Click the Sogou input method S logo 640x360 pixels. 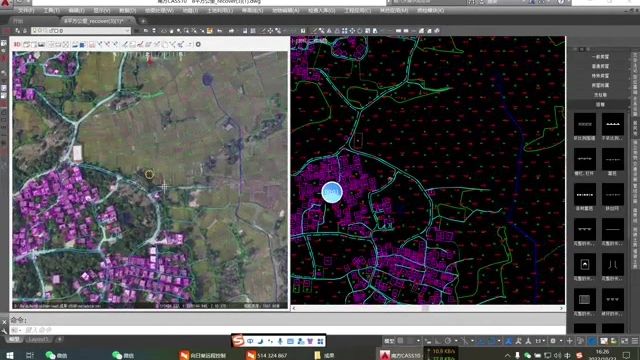(x=238, y=340)
